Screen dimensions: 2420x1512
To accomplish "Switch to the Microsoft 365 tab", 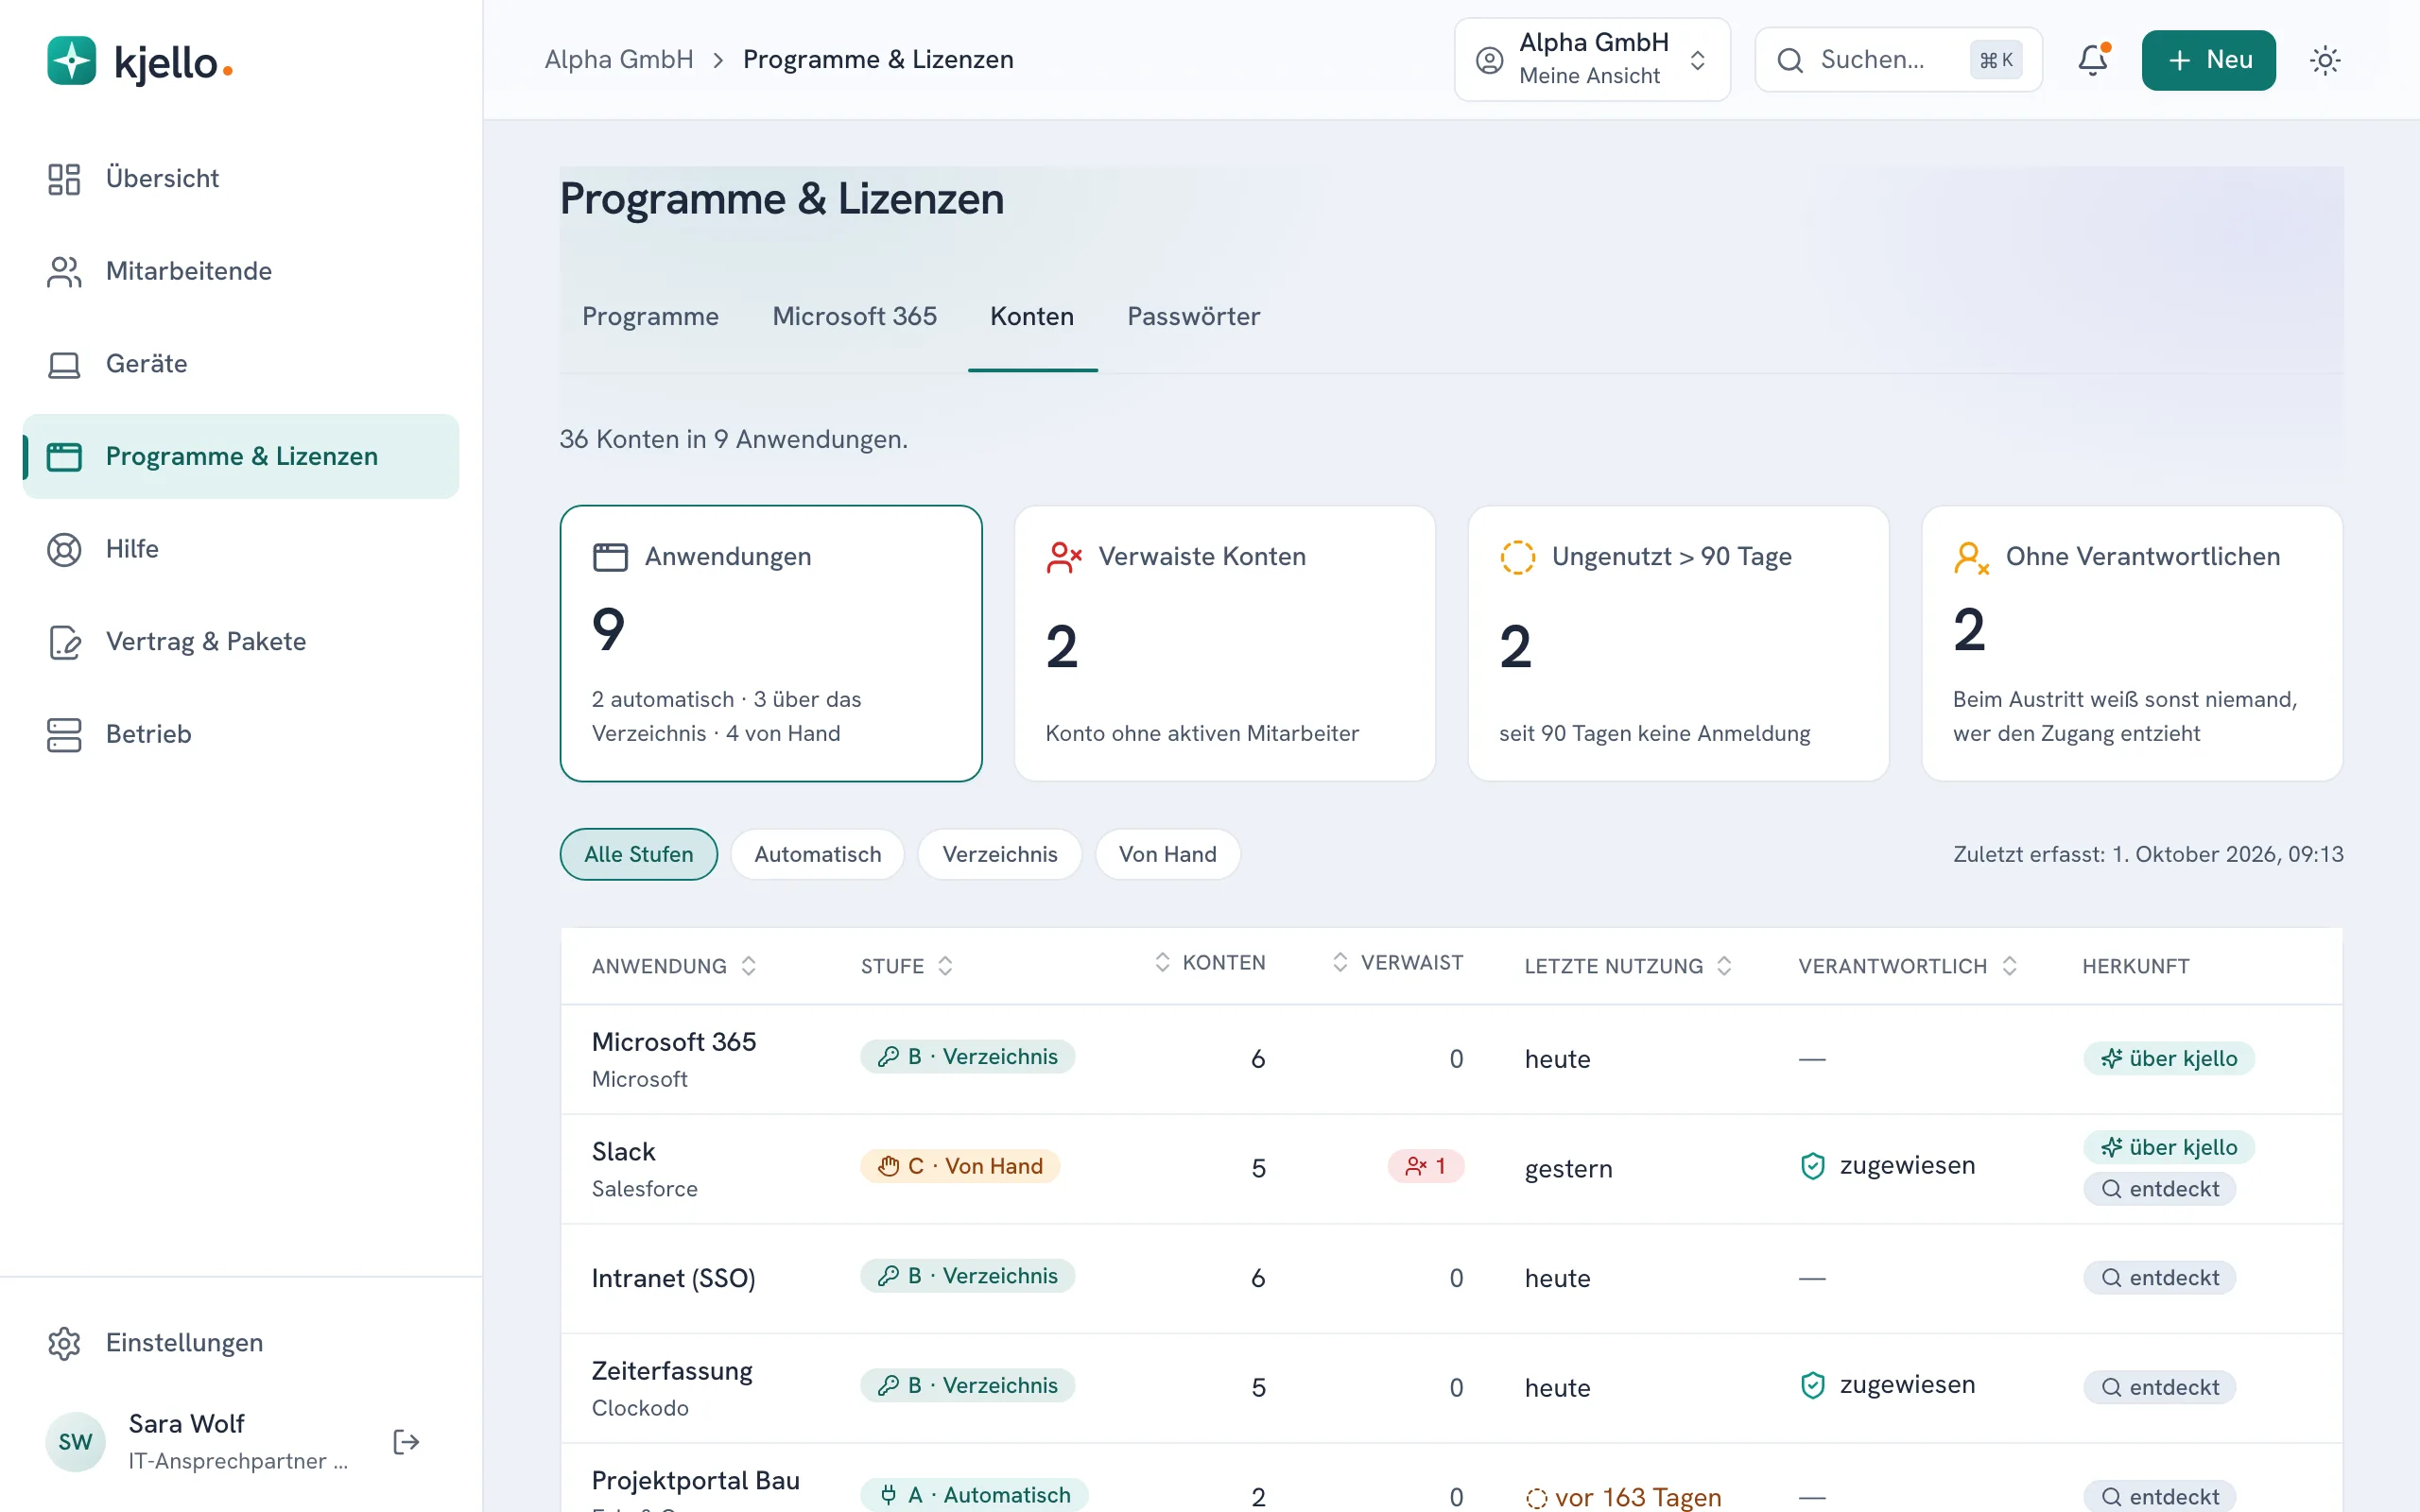I will click(854, 317).
